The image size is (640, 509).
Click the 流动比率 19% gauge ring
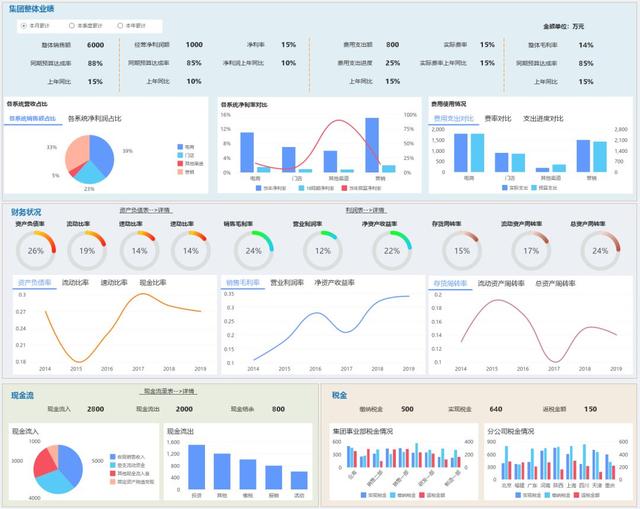point(87,250)
